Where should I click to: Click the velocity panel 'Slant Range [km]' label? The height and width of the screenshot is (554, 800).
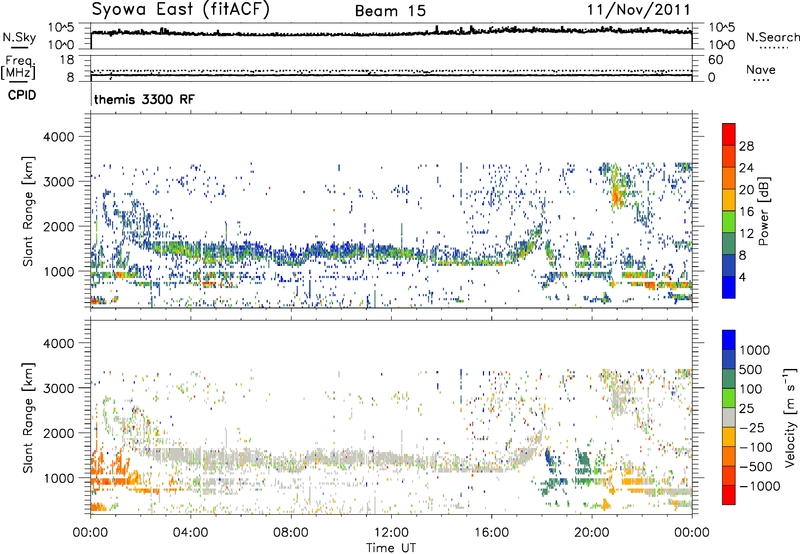coord(28,417)
